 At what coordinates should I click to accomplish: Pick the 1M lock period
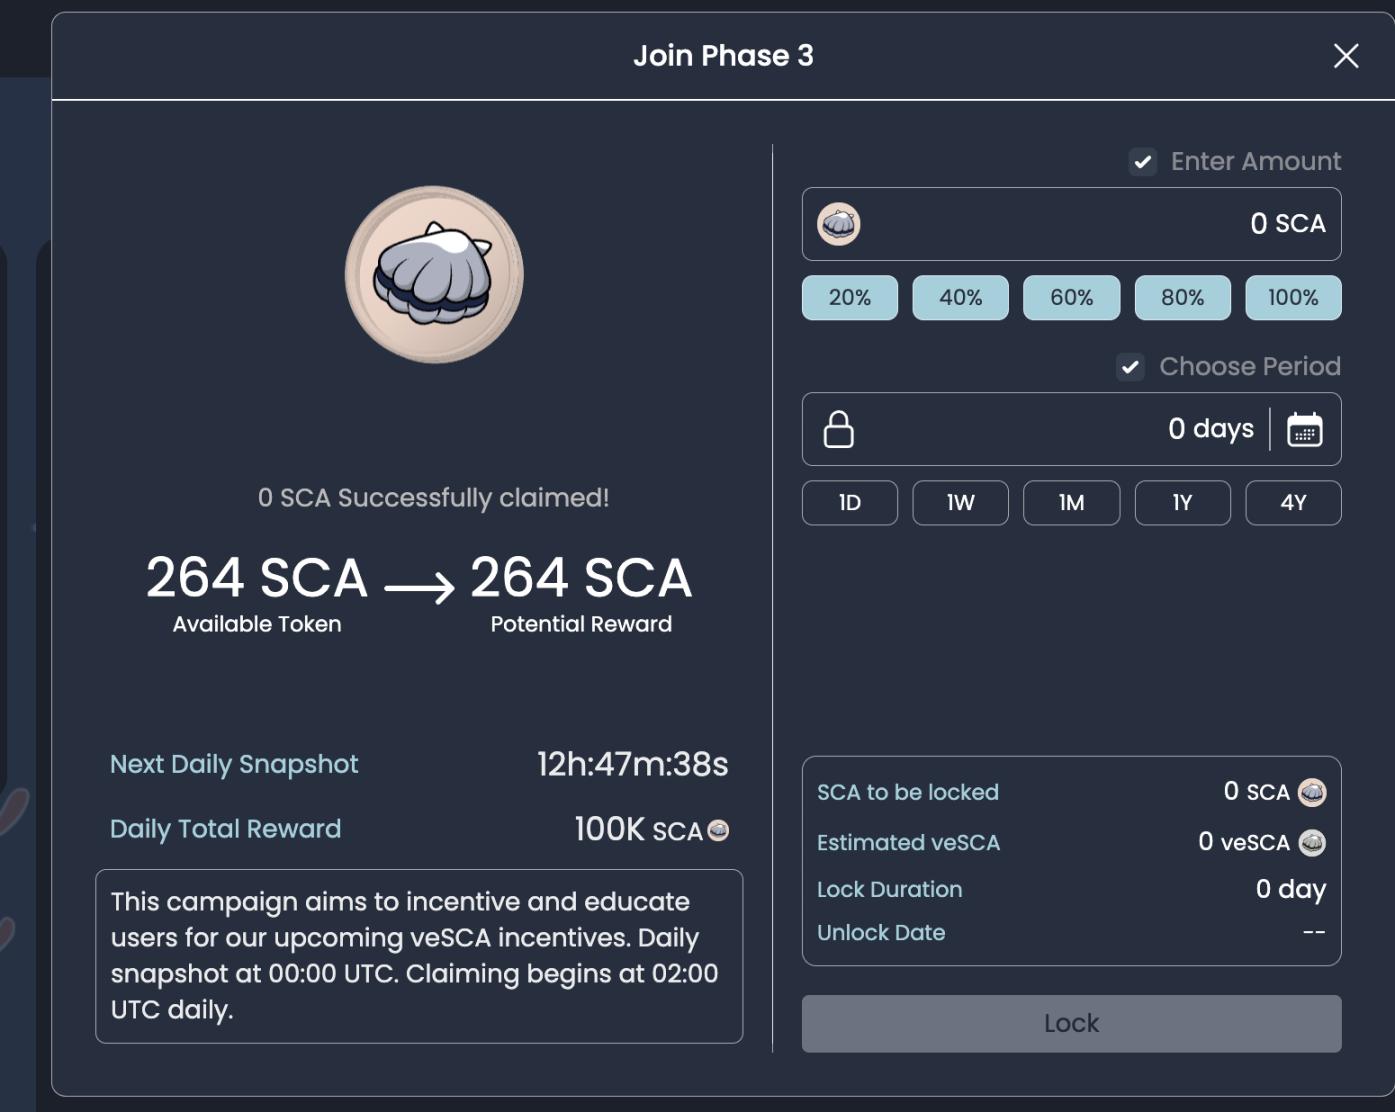click(x=1071, y=503)
